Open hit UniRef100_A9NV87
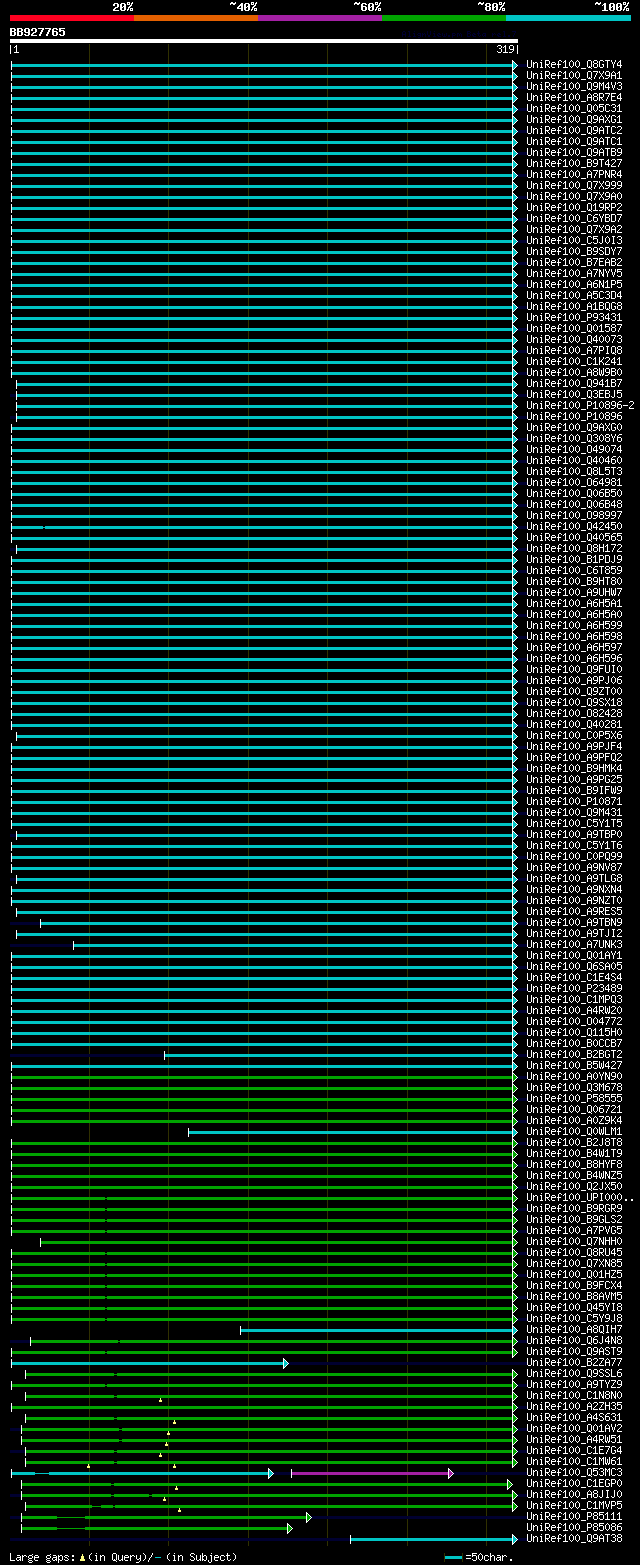Image resolution: width=640 pixels, height=1565 pixels. point(574,868)
